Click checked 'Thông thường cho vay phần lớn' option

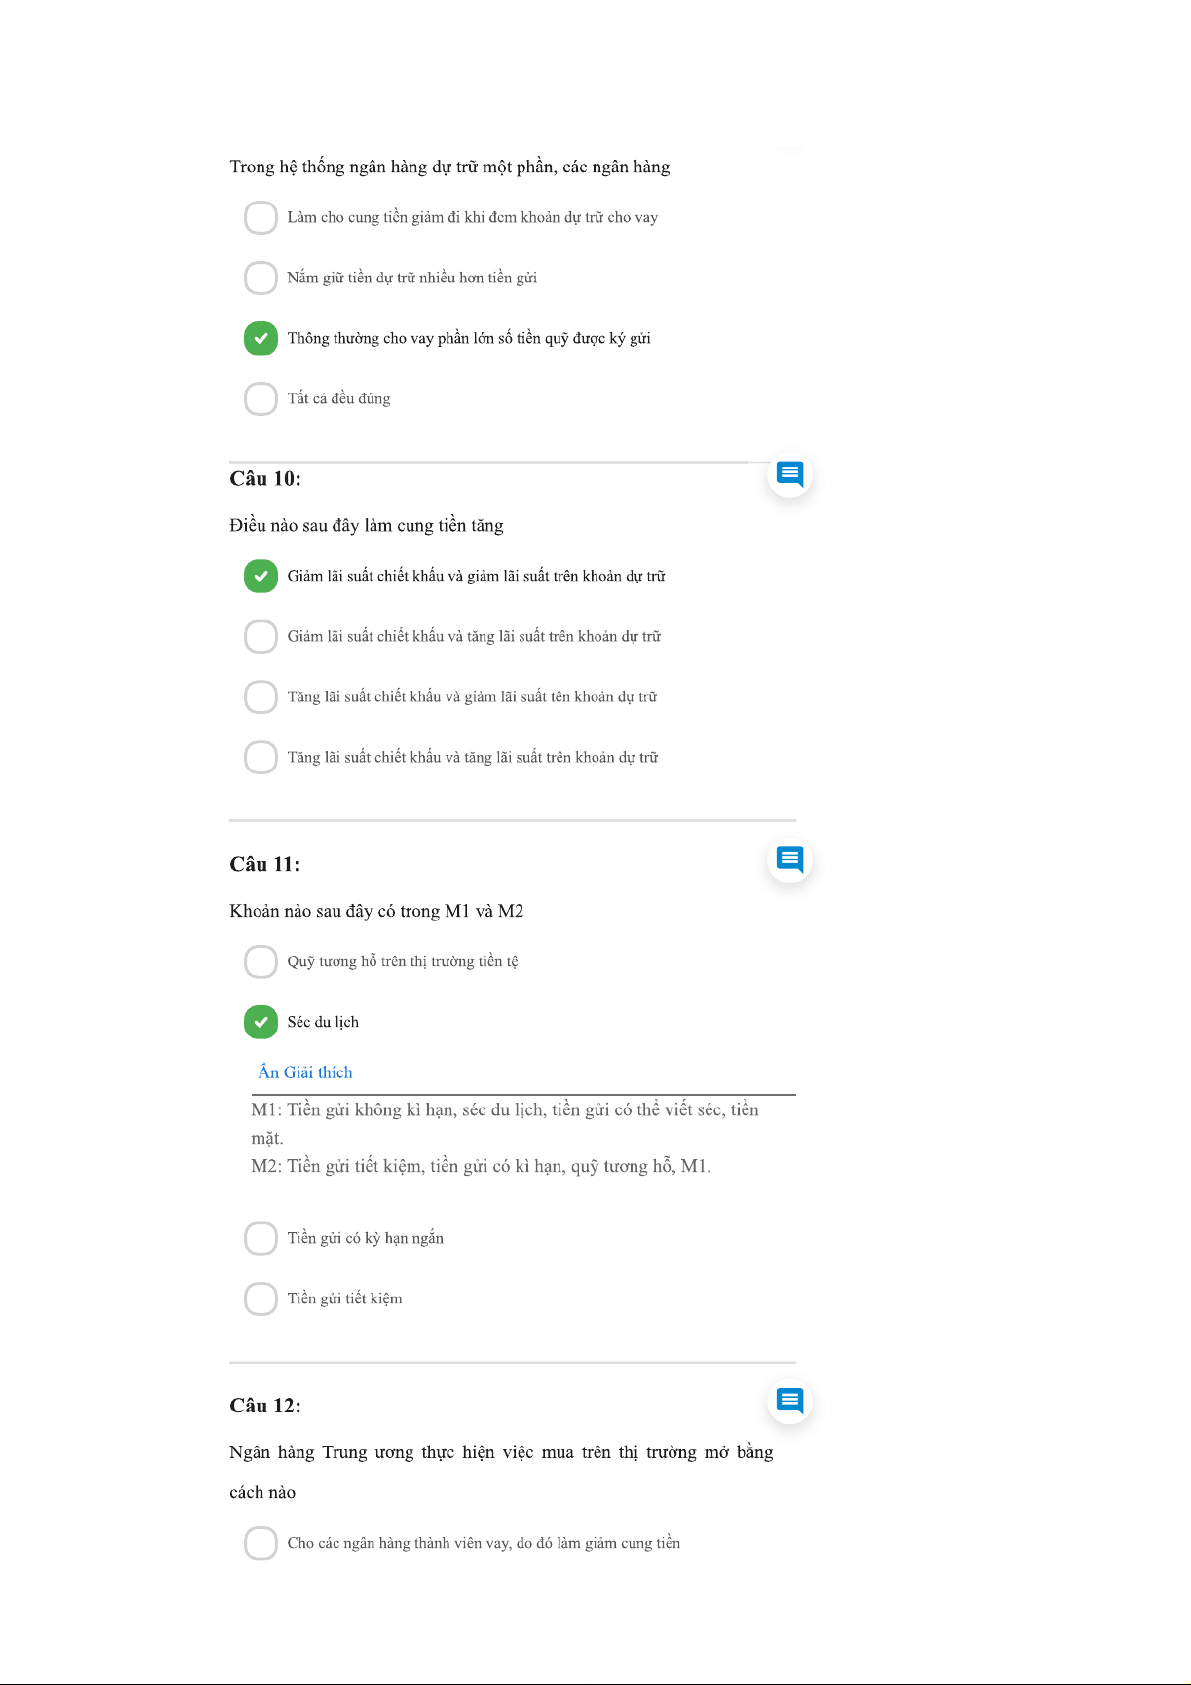tap(261, 338)
